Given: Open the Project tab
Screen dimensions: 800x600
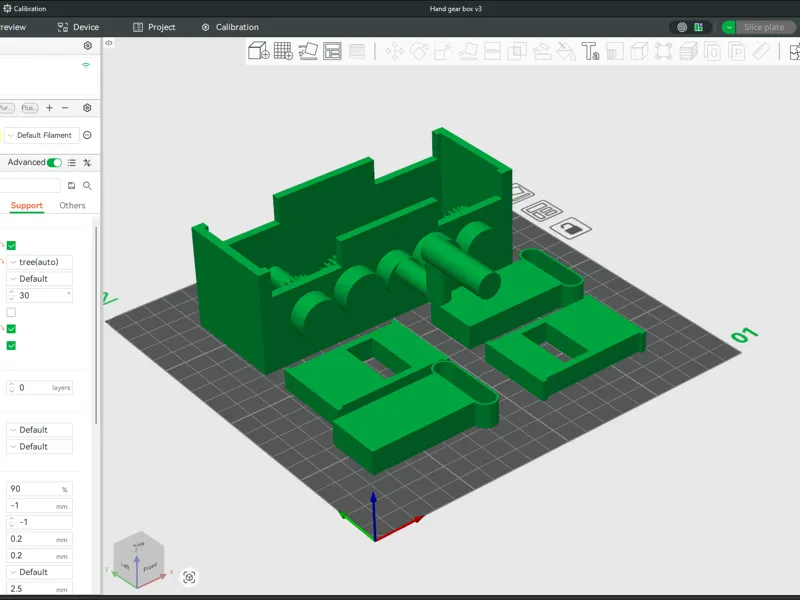Looking at the screenshot, I should [154, 27].
